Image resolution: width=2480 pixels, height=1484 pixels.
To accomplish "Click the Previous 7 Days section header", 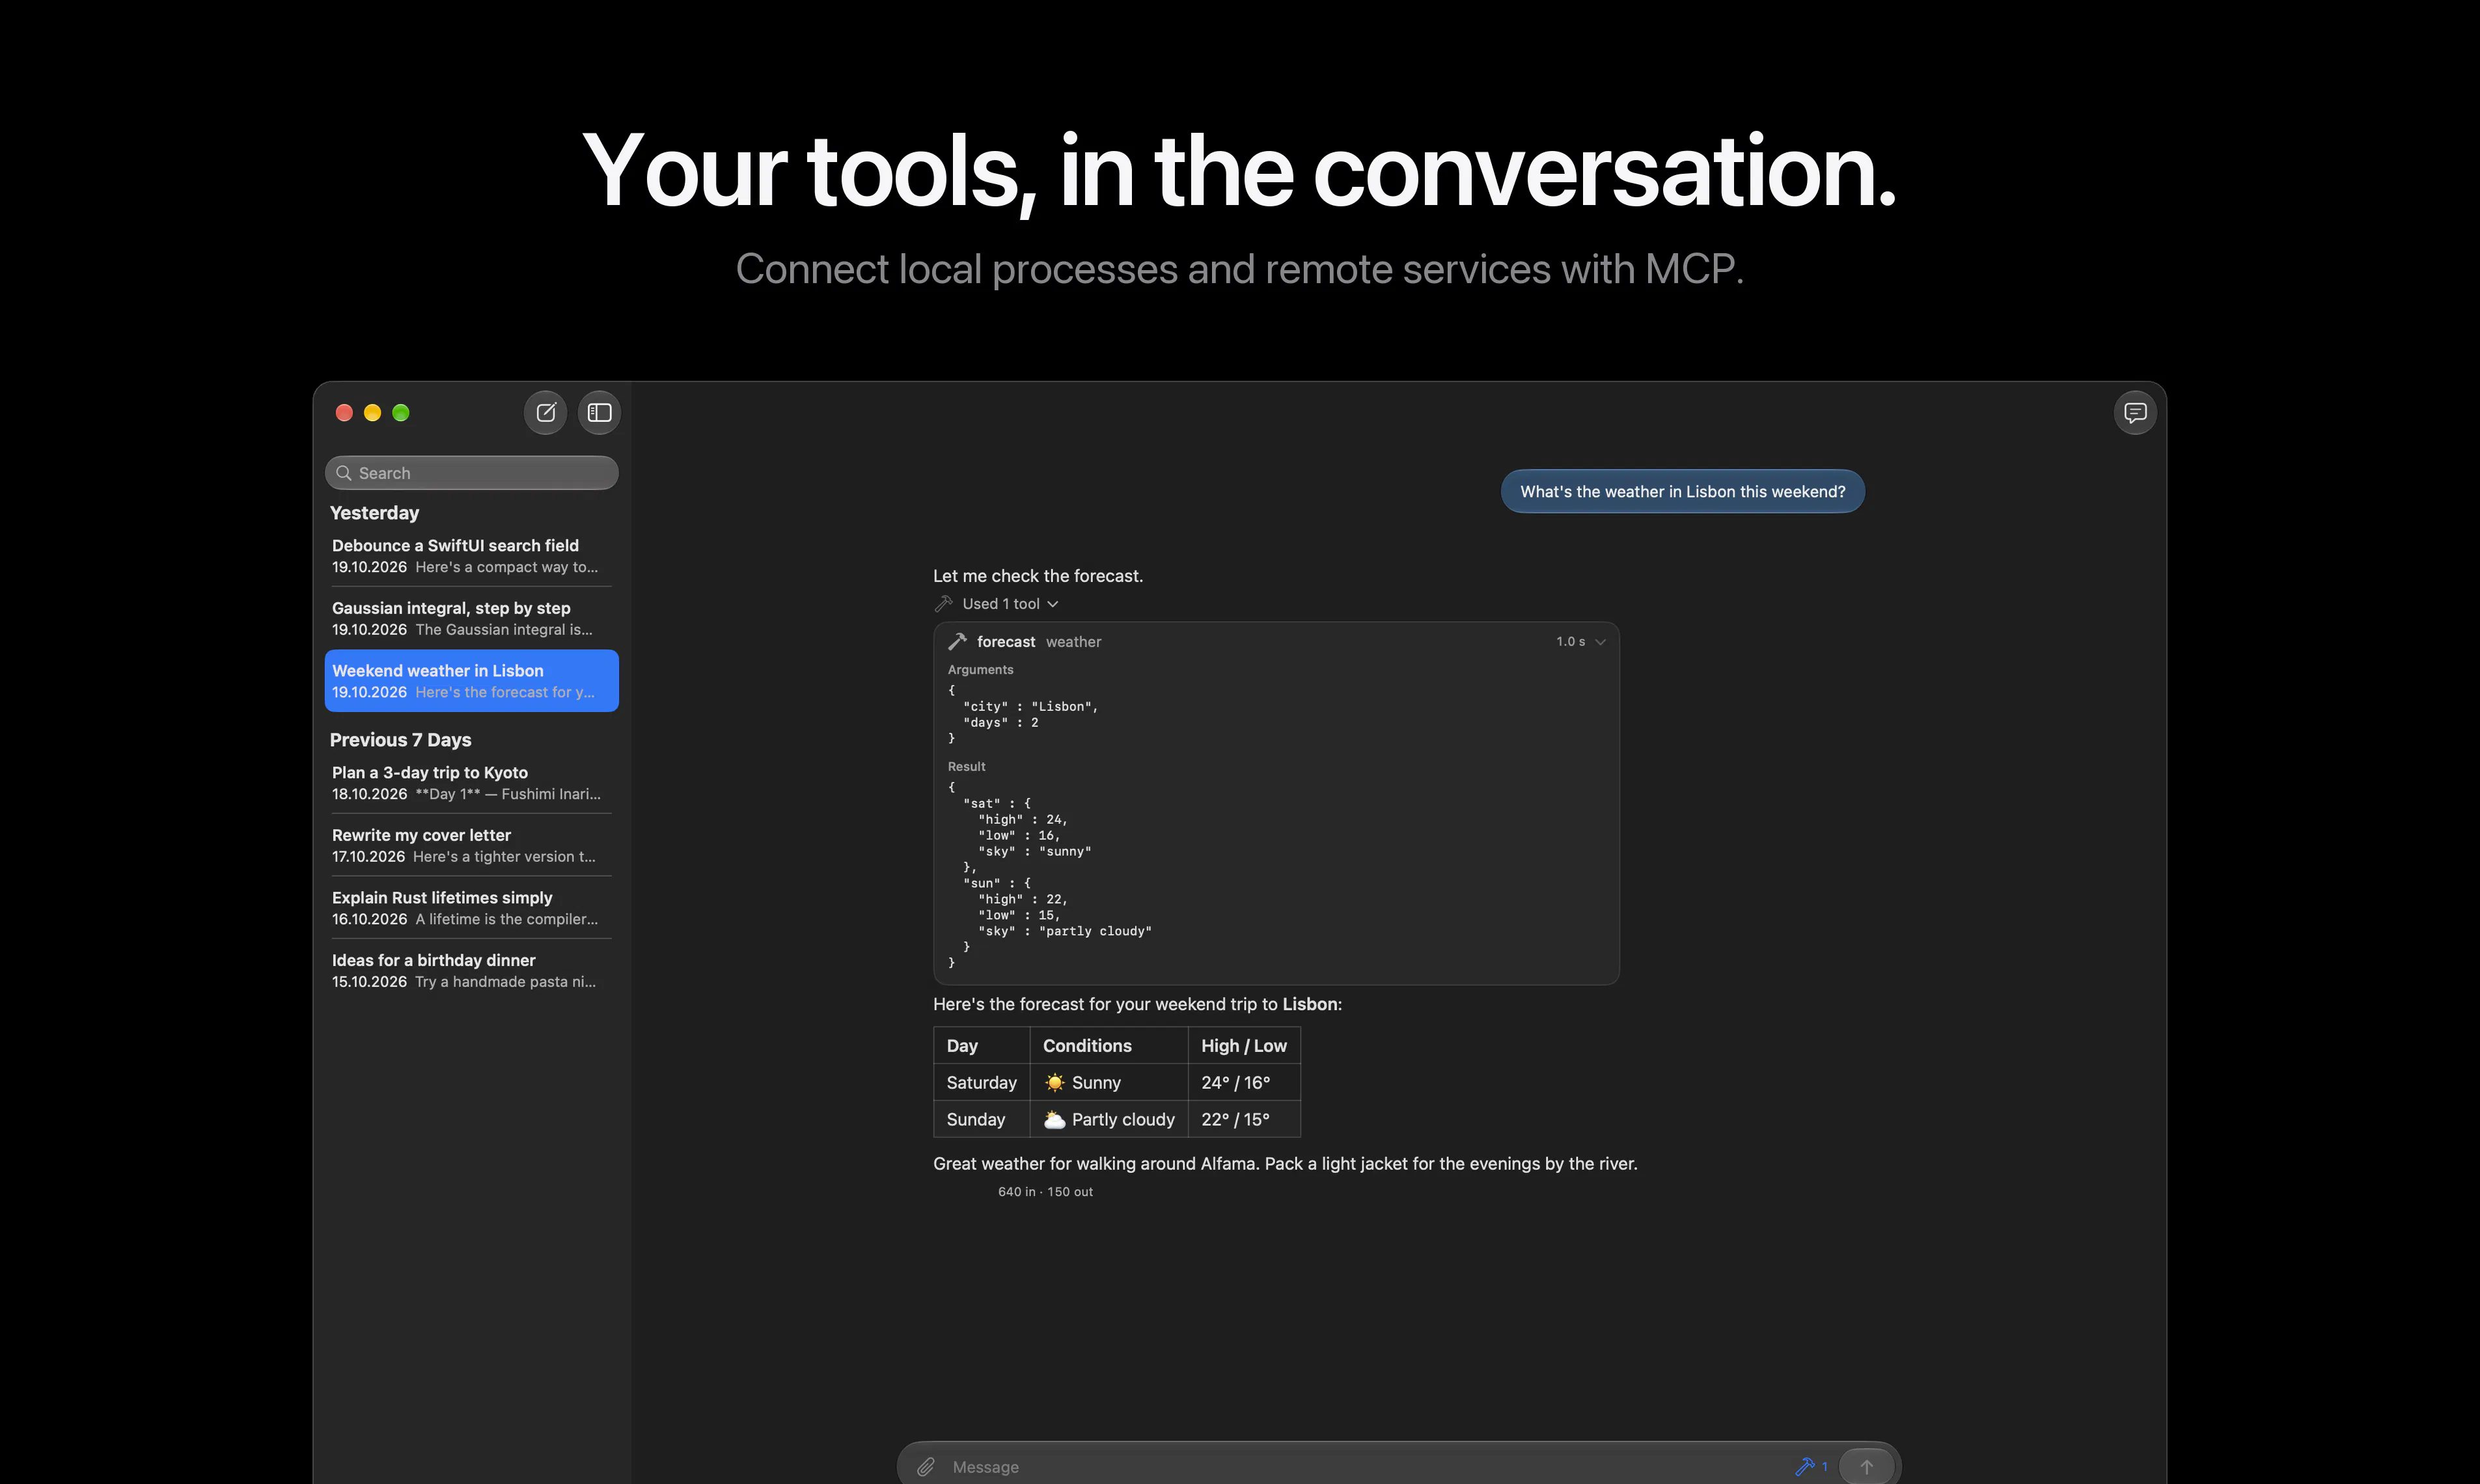I will click(400, 740).
